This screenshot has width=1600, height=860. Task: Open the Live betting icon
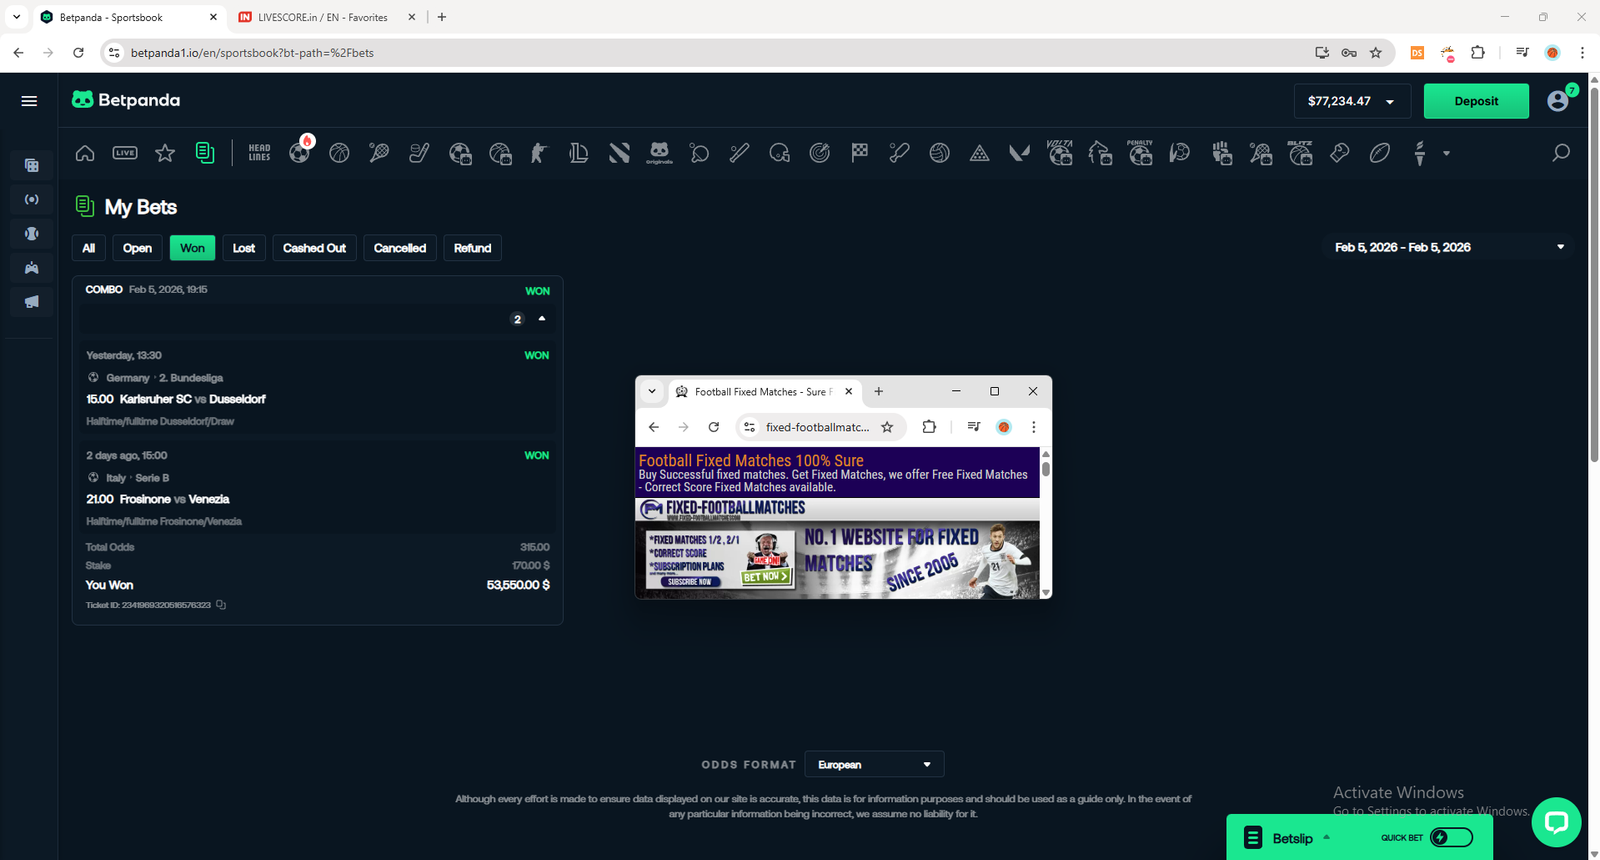point(125,153)
